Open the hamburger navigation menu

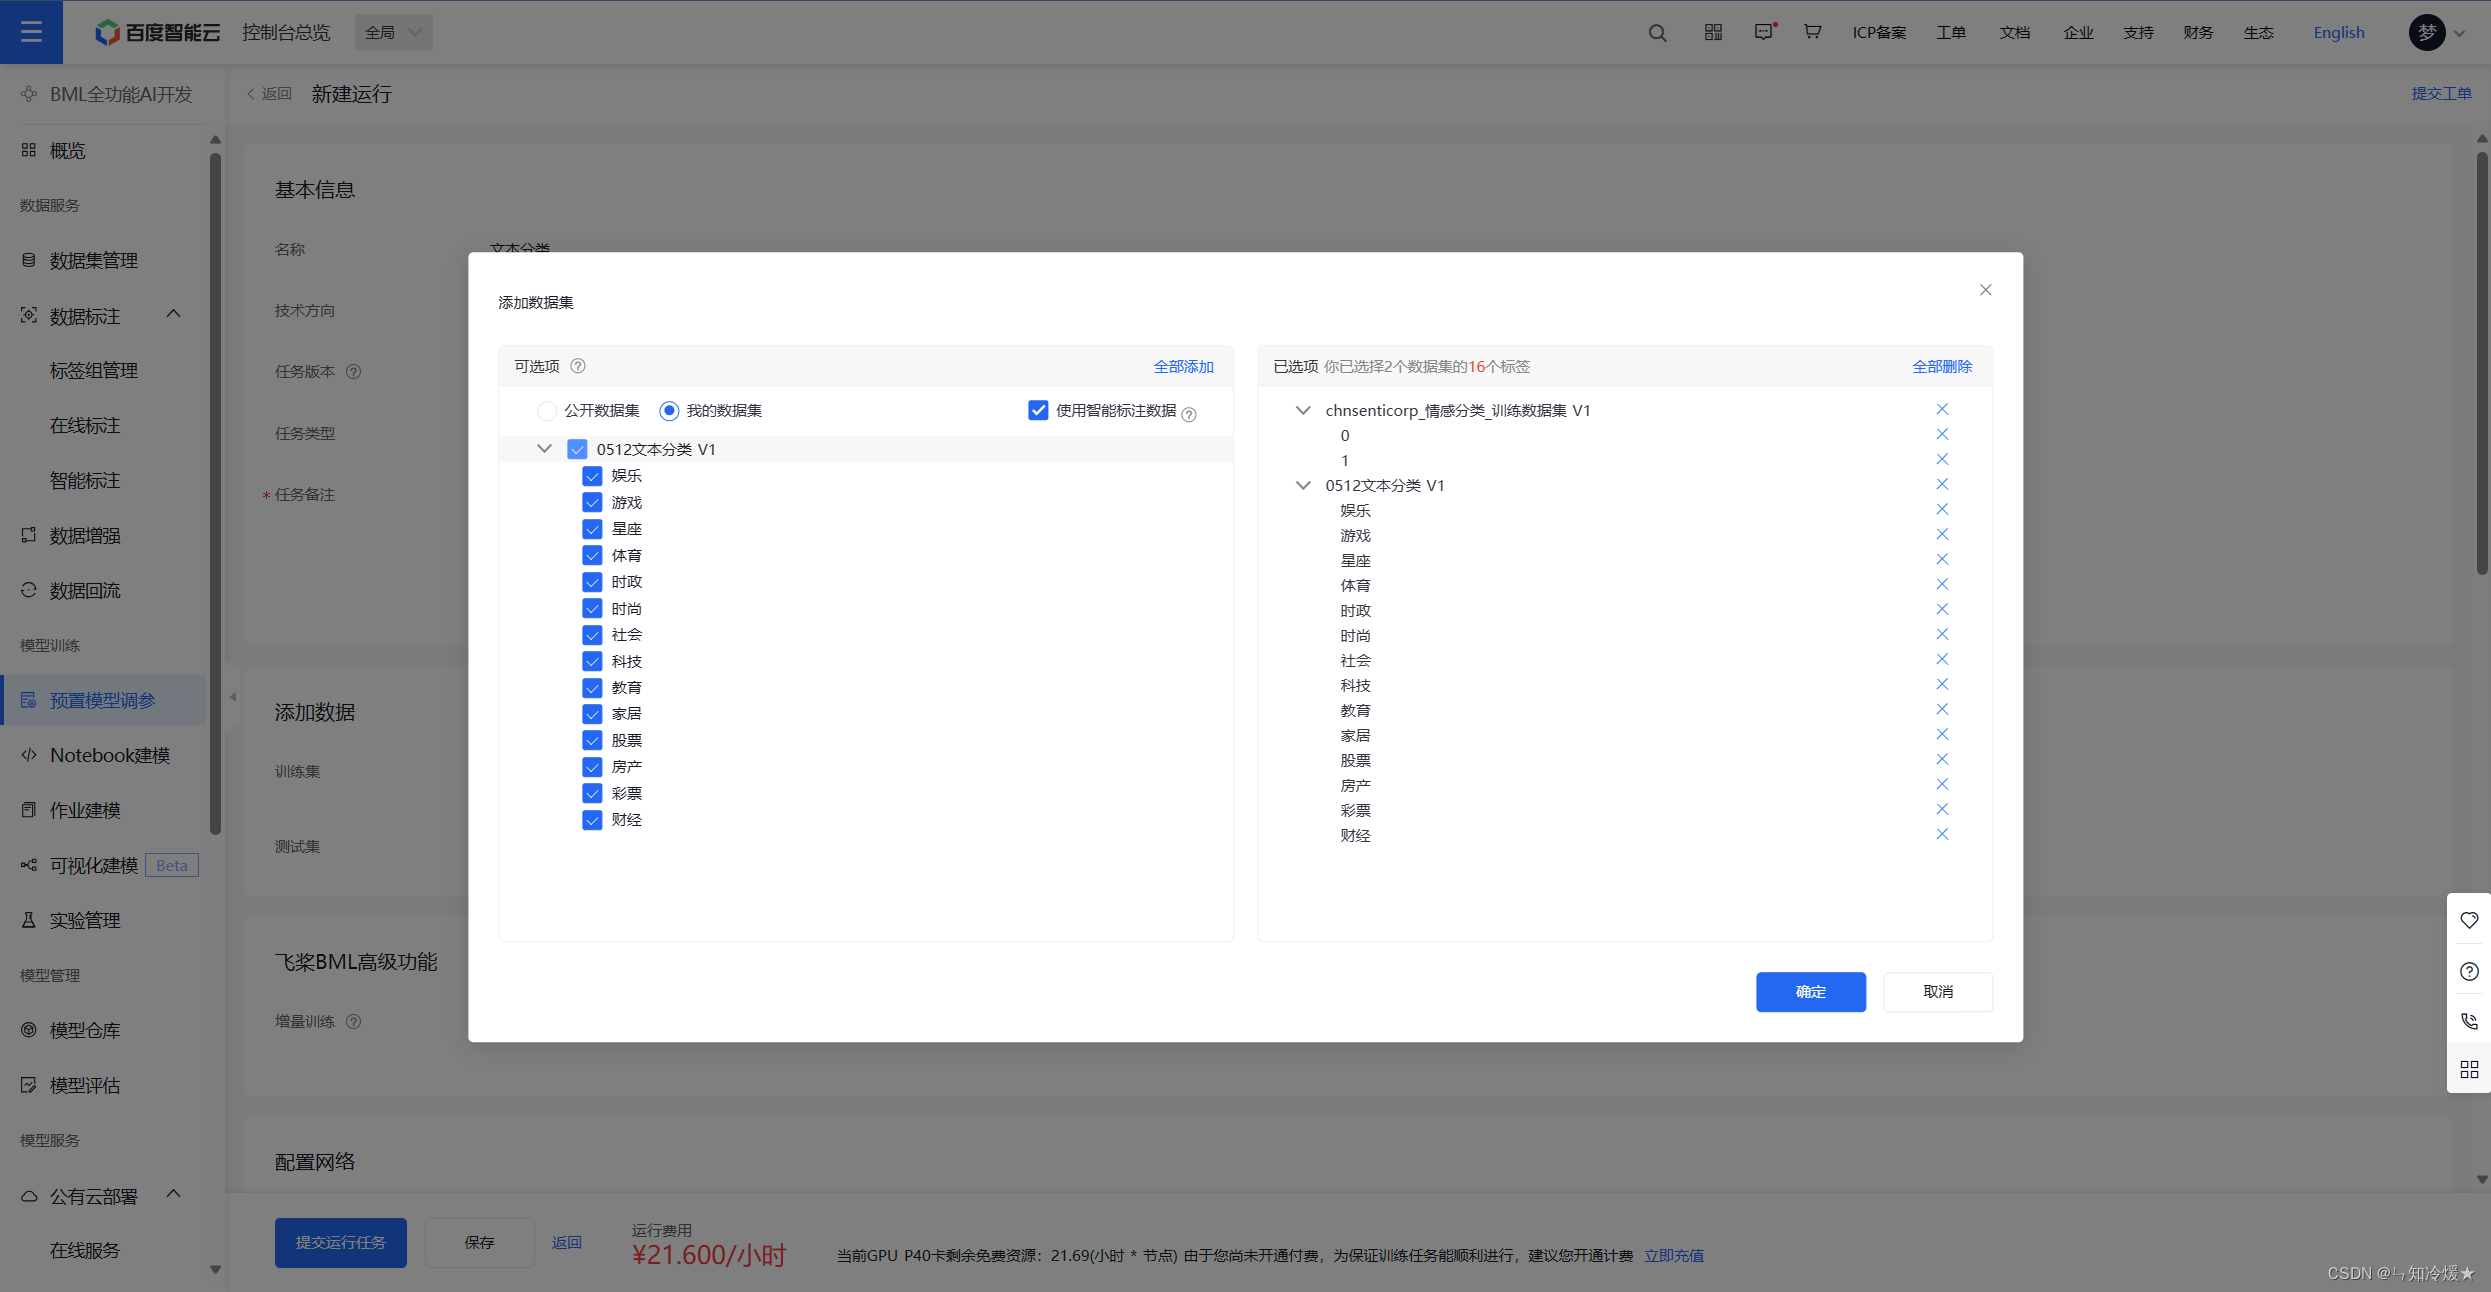31,32
